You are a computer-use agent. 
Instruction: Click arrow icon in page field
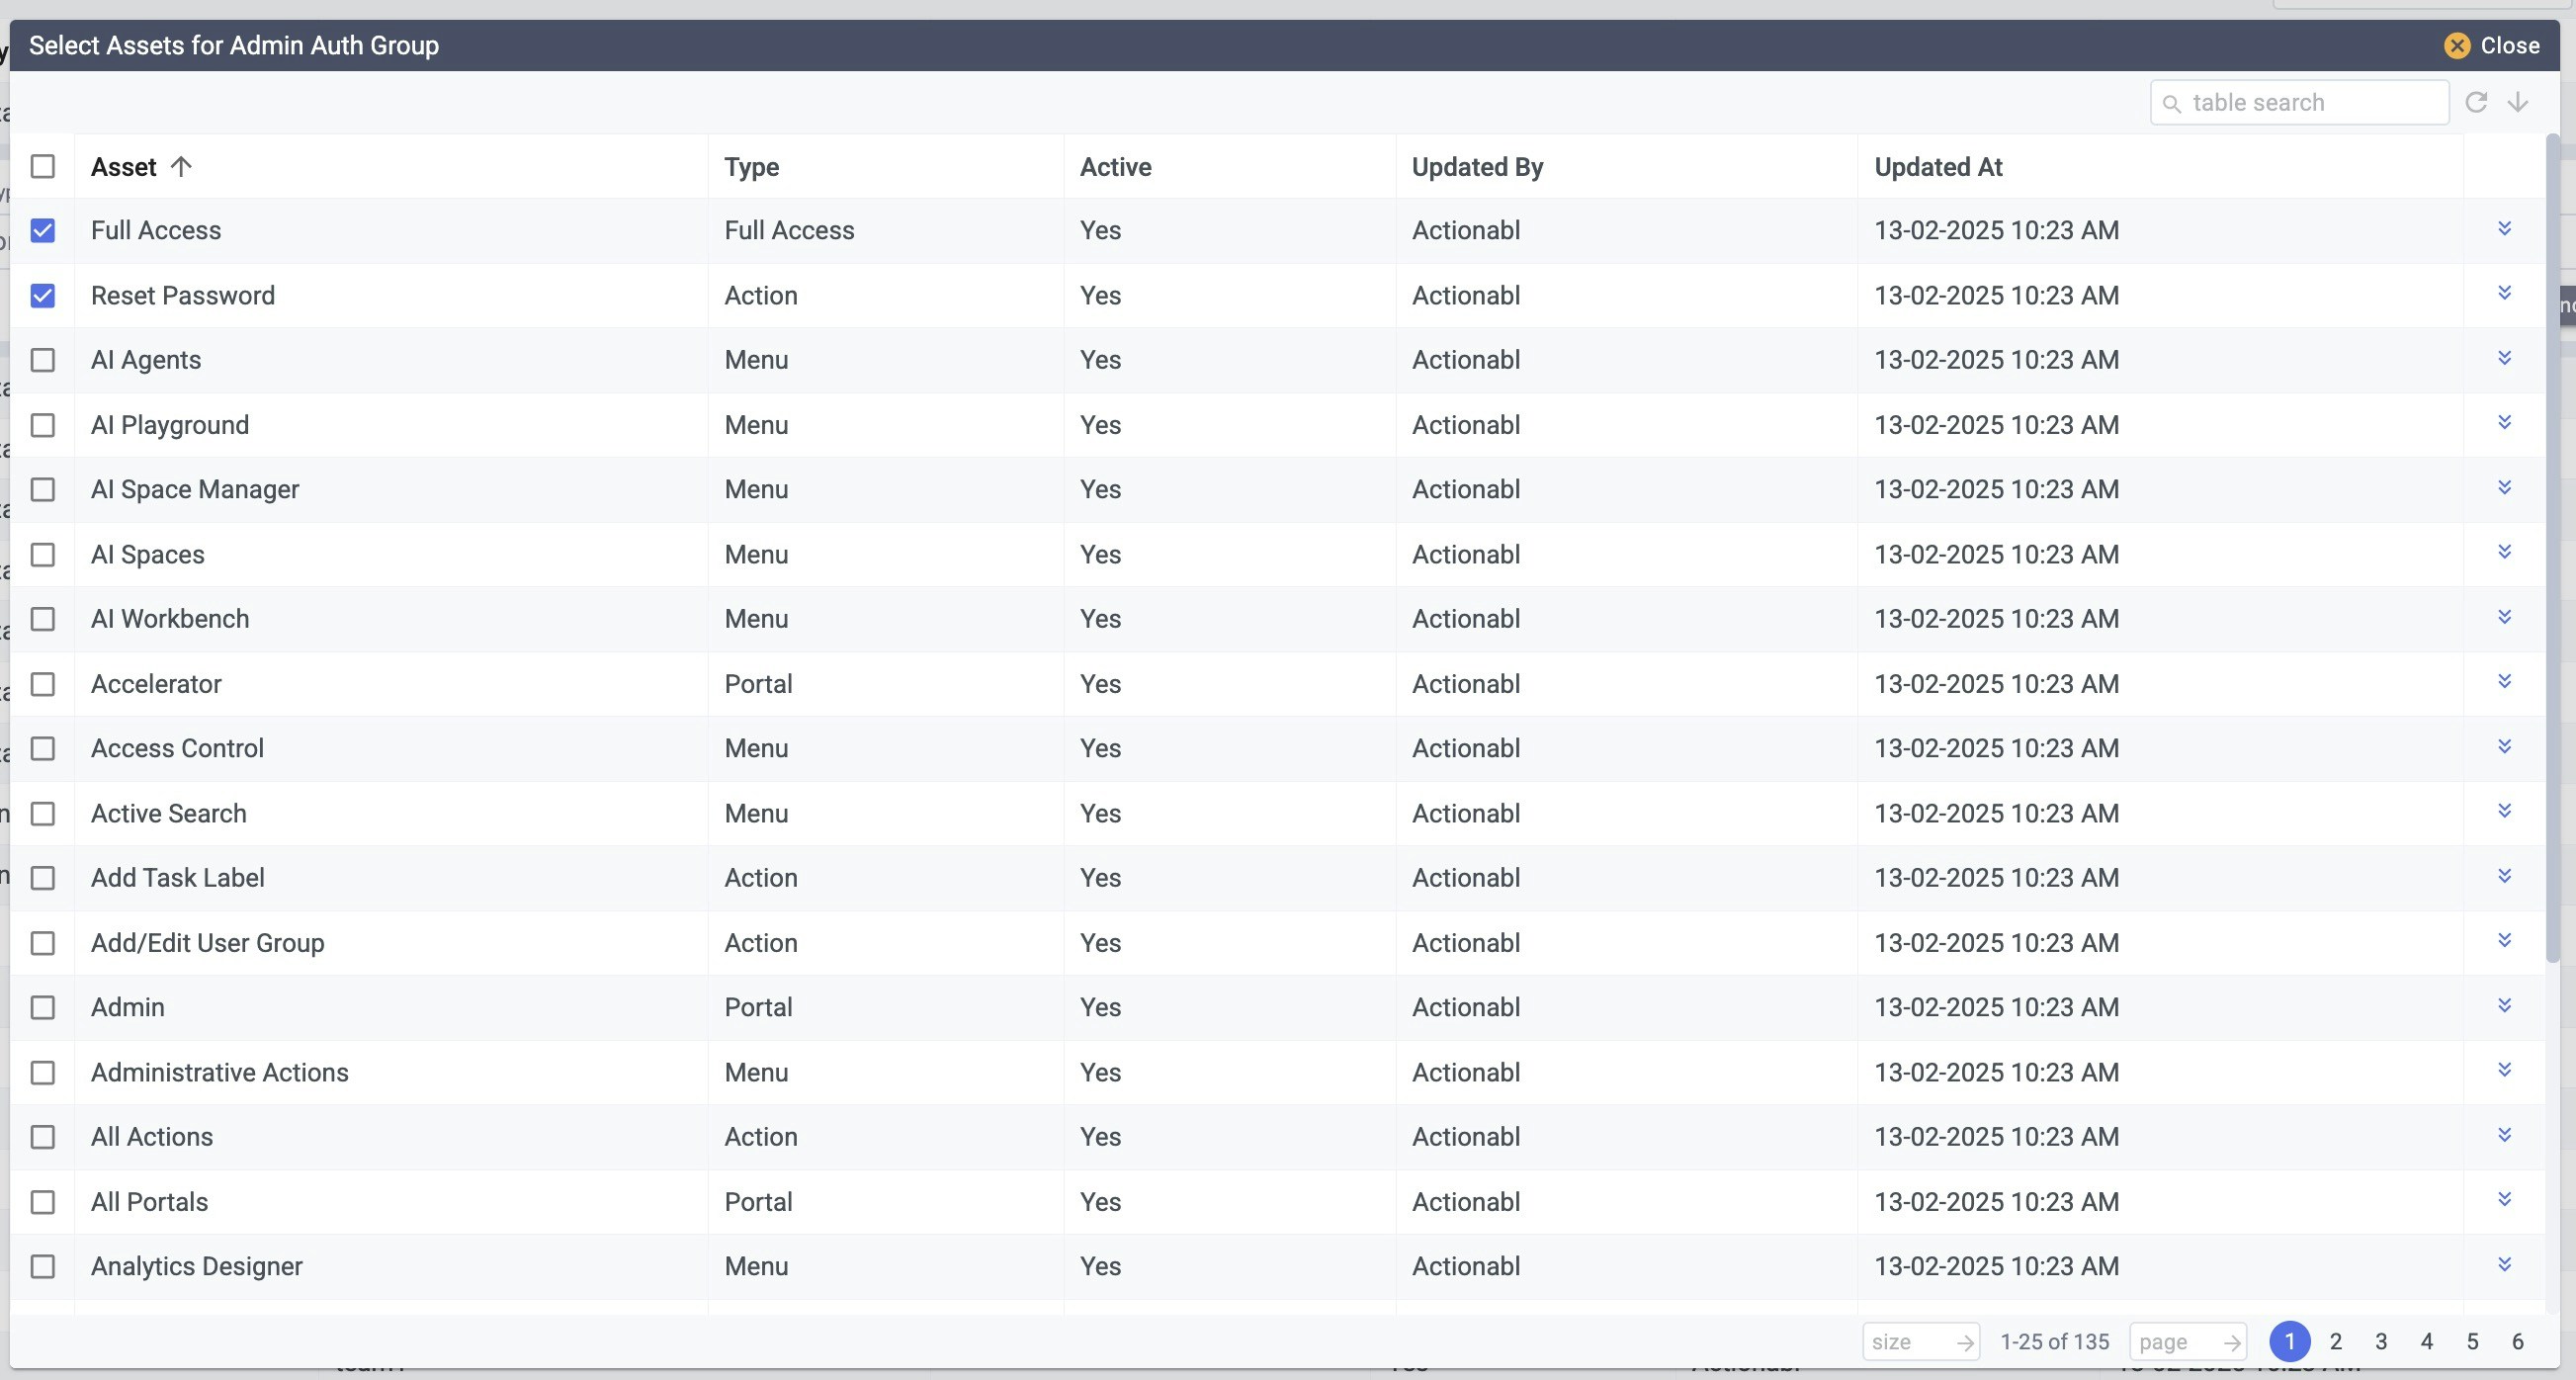[2231, 1342]
